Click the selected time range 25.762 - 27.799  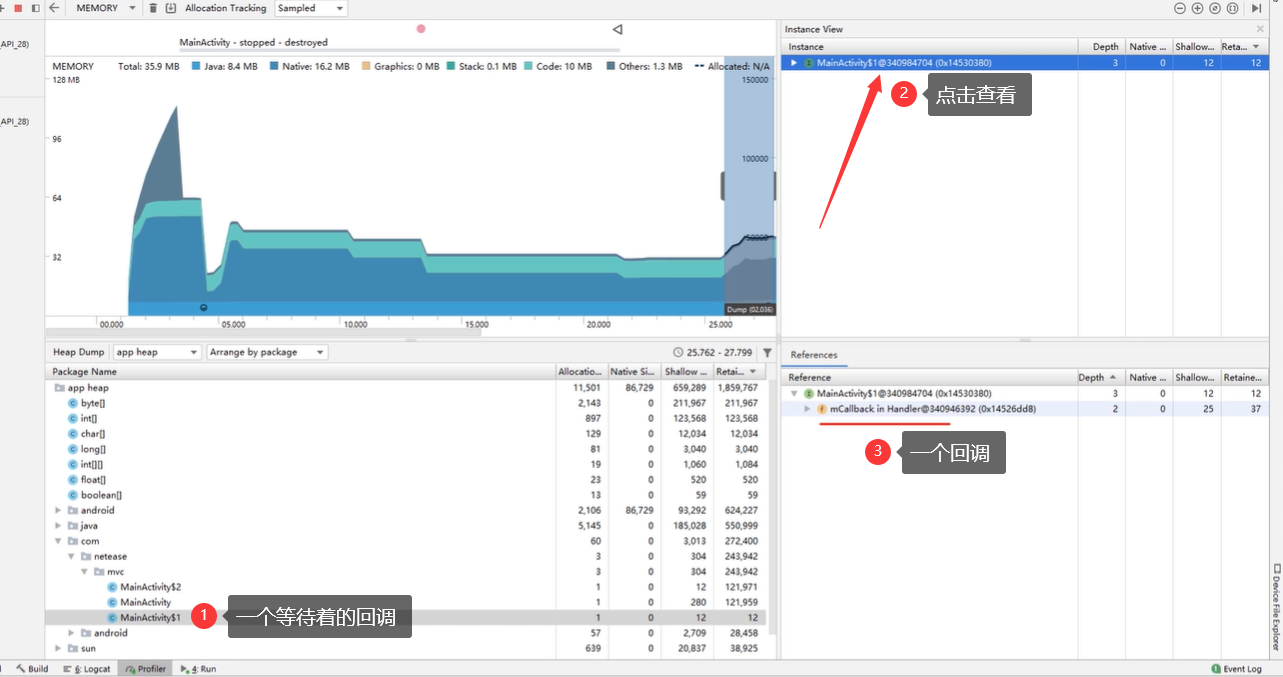point(715,352)
